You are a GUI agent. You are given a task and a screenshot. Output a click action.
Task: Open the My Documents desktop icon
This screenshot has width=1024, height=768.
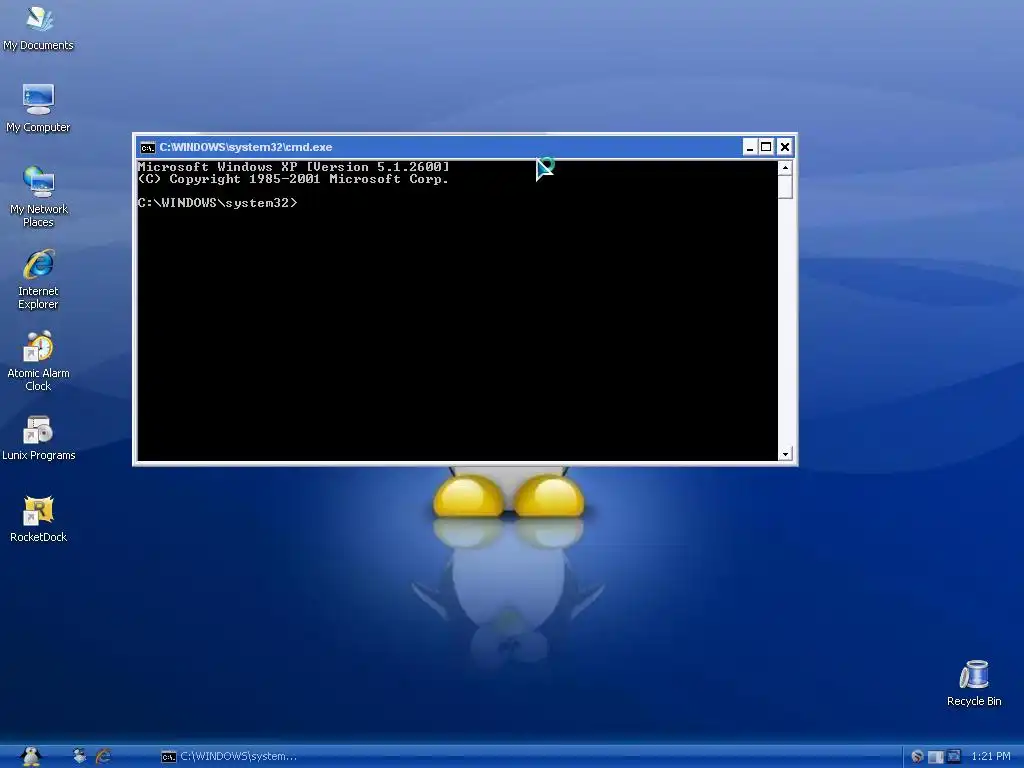[39, 28]
